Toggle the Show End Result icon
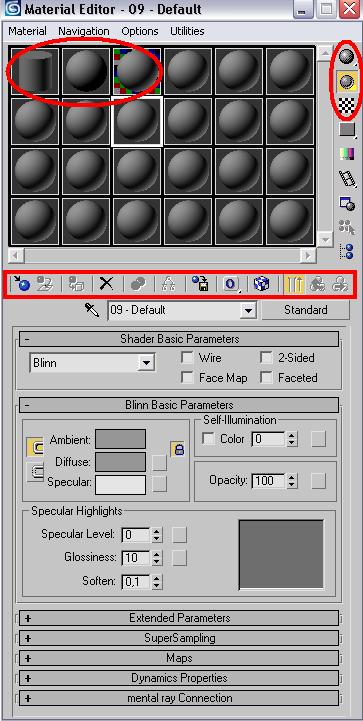The height and width of the screenshot is (721, 363). [293, 285]
